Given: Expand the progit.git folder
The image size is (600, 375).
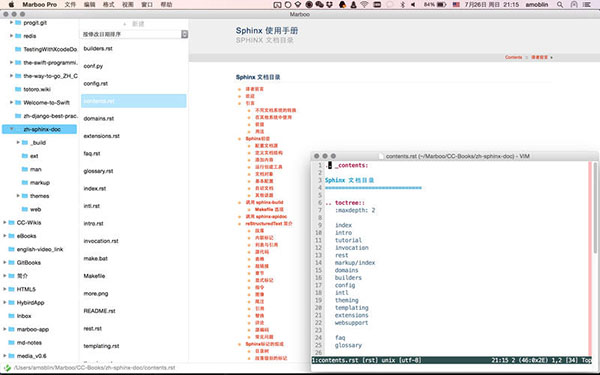Looking at the screenshot, I should pyautogui.click(x=11, y=23).
